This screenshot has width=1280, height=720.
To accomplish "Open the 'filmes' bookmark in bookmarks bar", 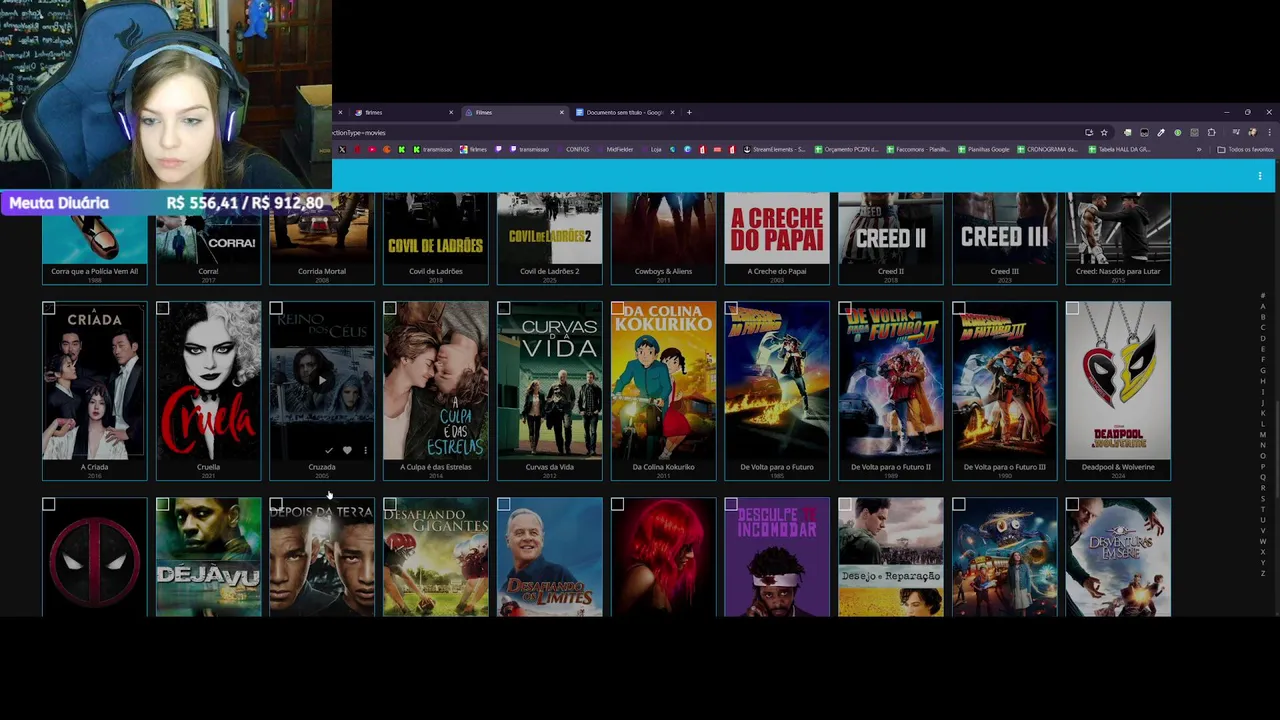I will click(x=472, y=149).
